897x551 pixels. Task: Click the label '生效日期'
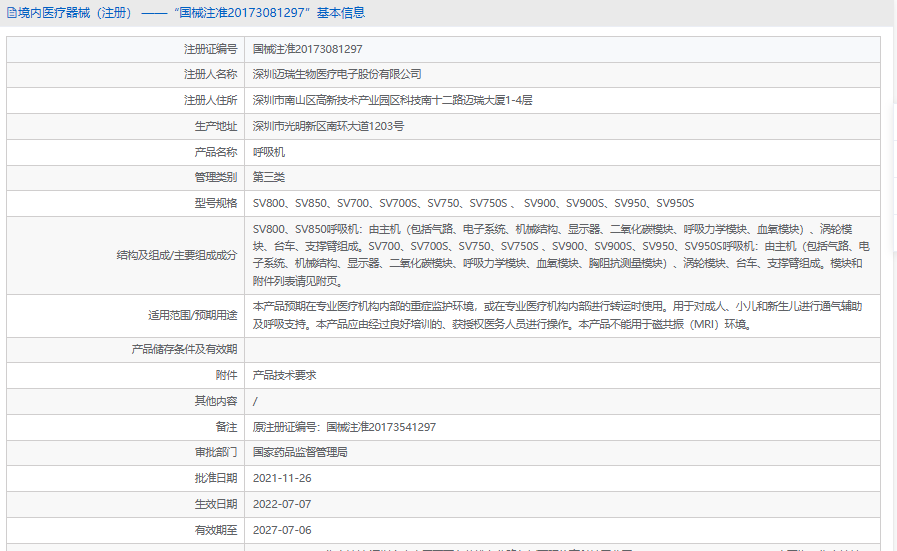(216, 504)
